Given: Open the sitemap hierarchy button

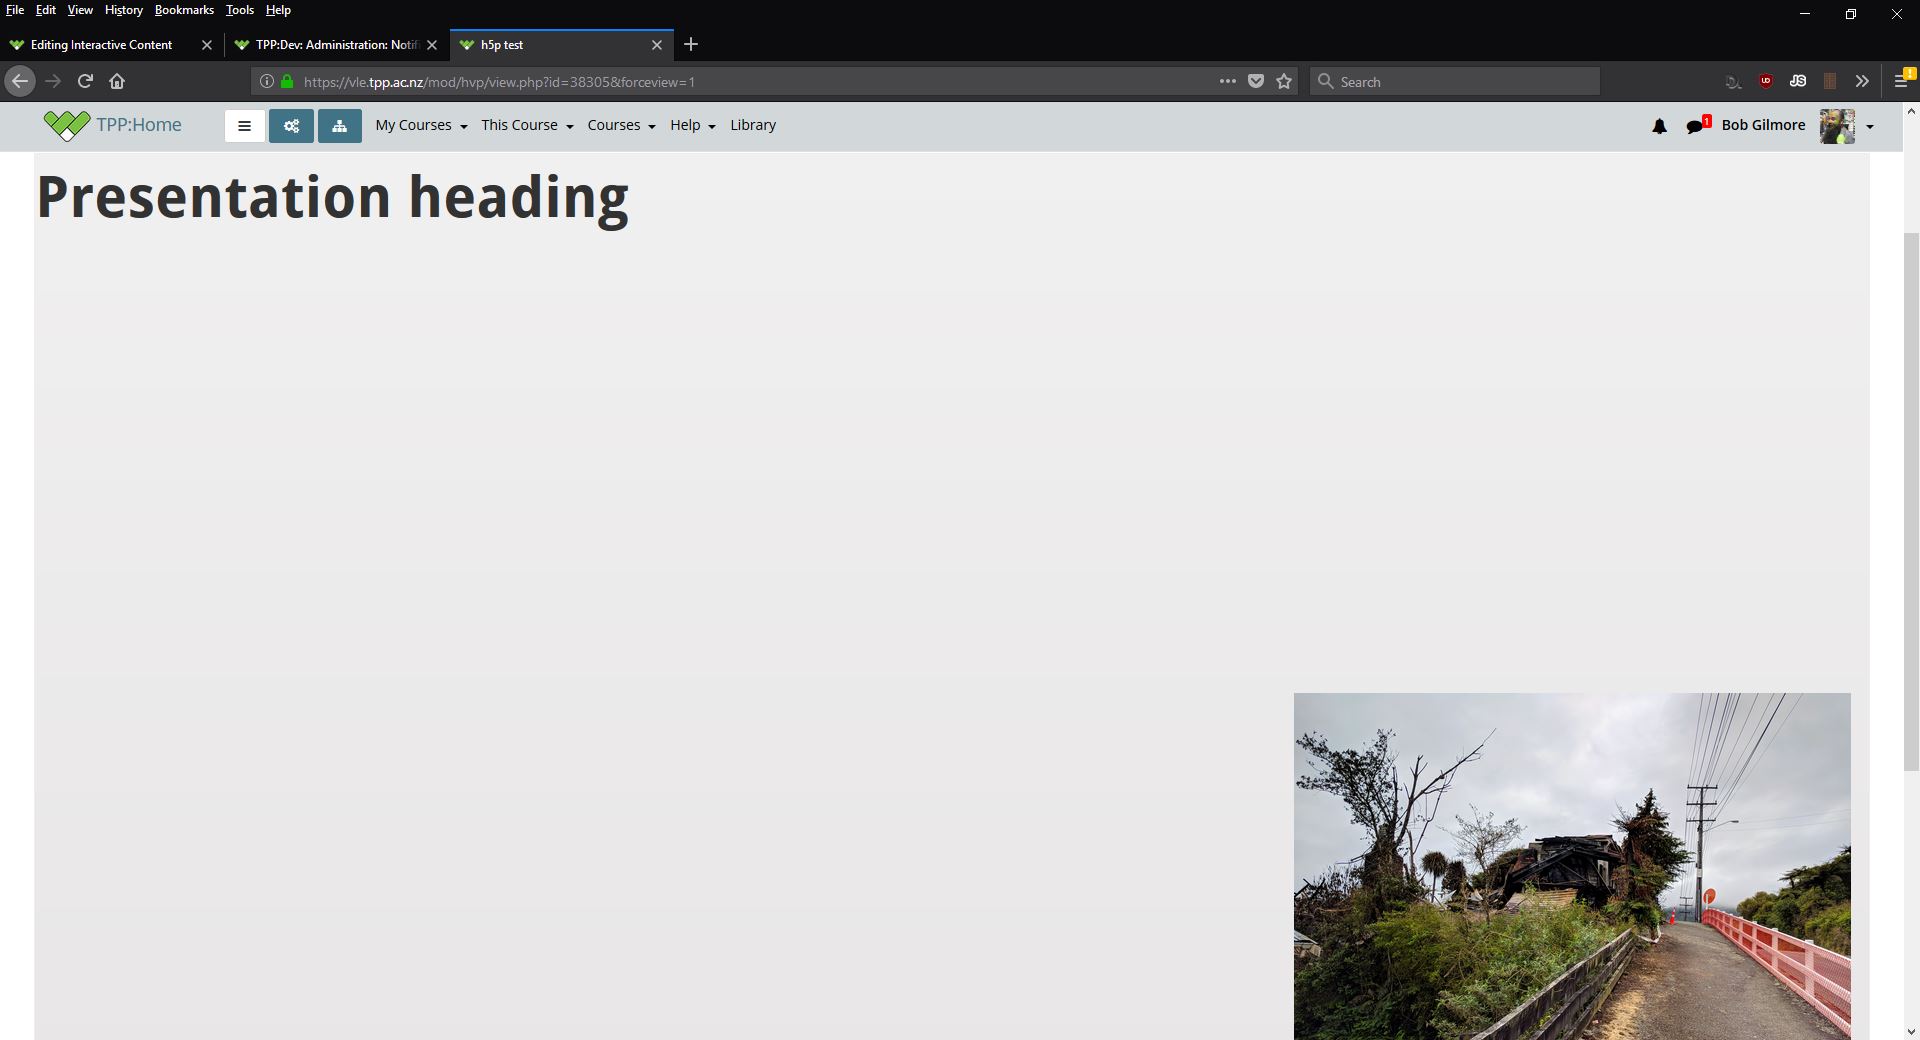Looking at the screenshot, I should 340,126.
